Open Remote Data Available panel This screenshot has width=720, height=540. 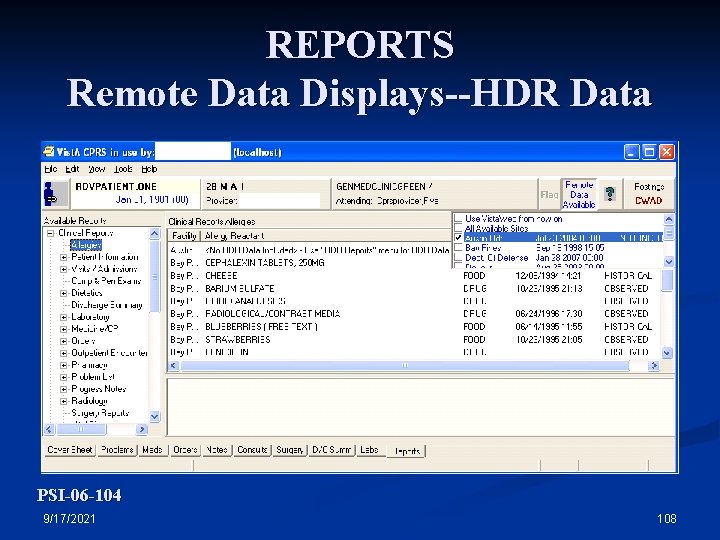579,194
